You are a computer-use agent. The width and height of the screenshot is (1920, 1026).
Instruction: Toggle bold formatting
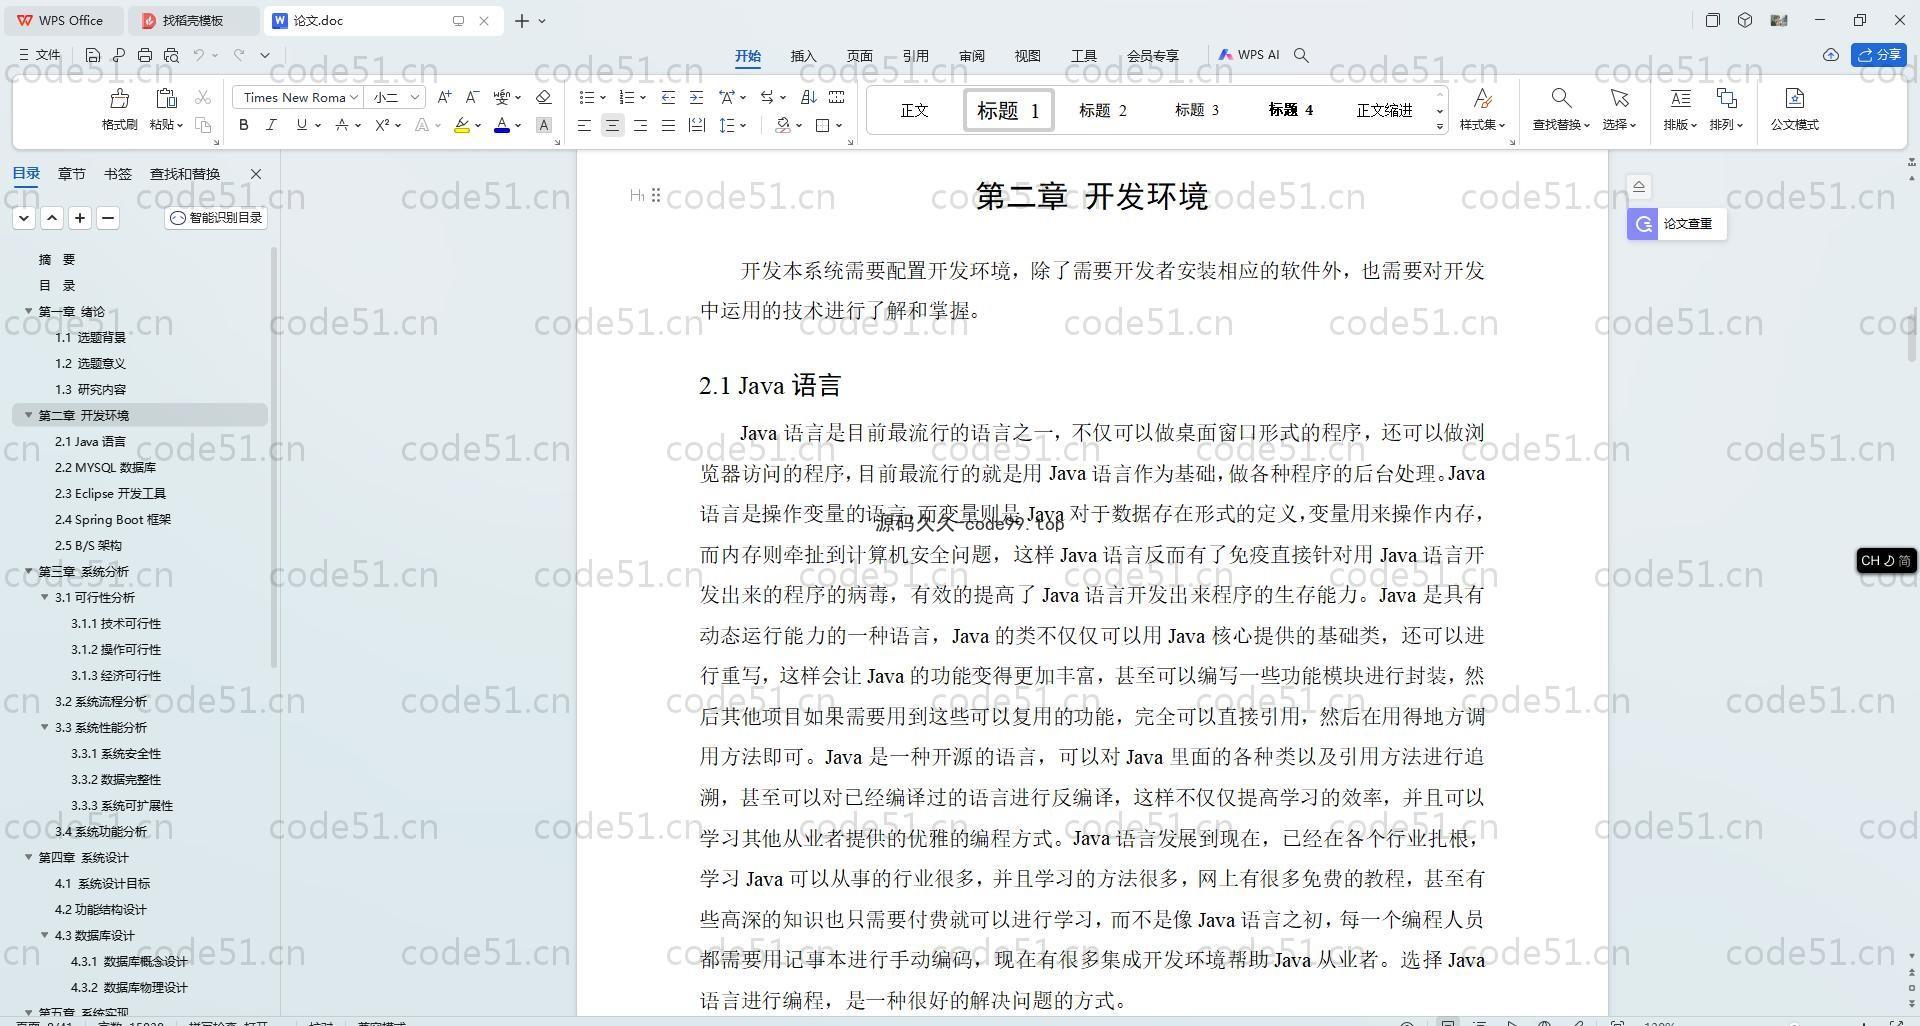click(243, 125)
